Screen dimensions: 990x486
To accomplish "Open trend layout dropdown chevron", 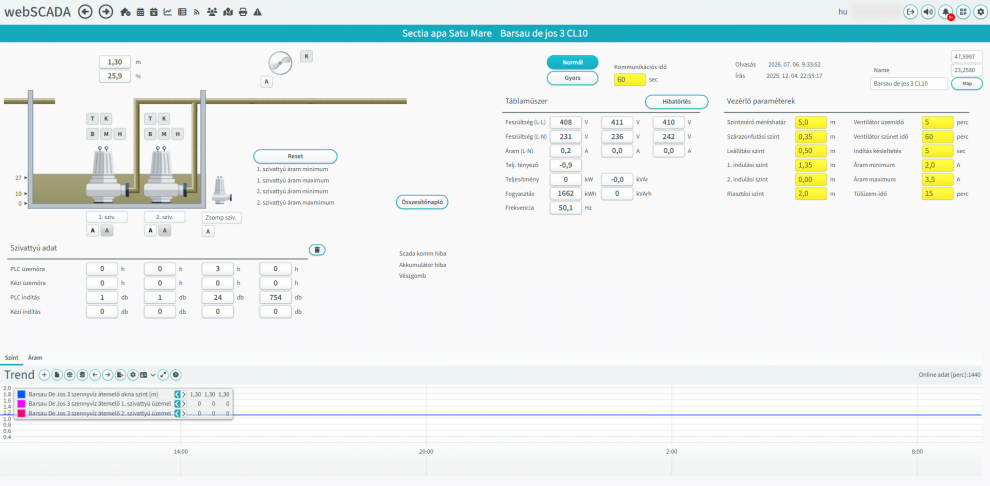I will click(x=152, y=375).
